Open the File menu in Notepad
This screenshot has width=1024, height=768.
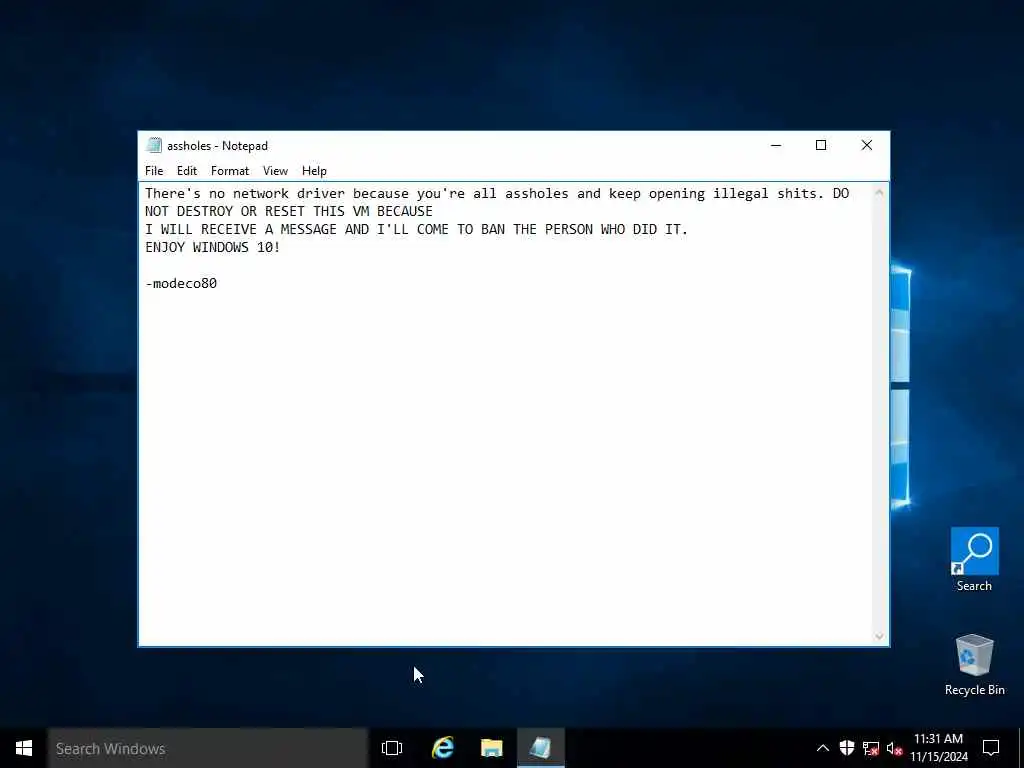pyautogui.click(x=154, y=170)
